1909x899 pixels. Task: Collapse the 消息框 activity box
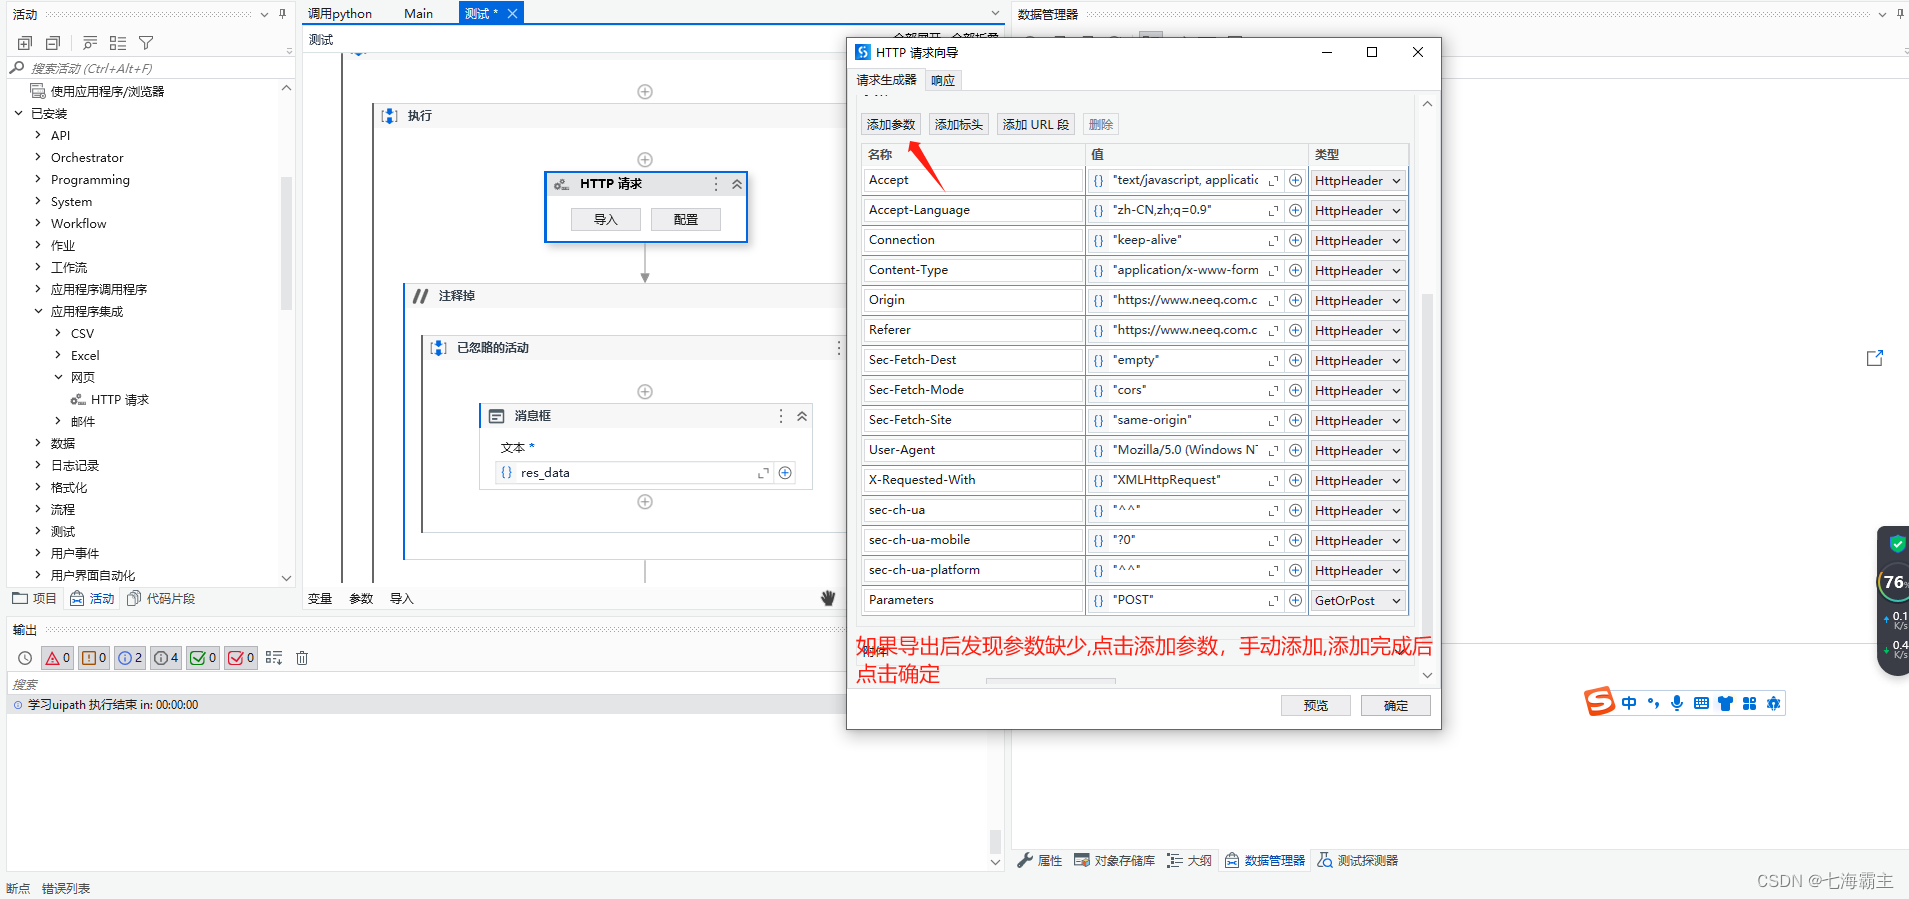[802, 416]
